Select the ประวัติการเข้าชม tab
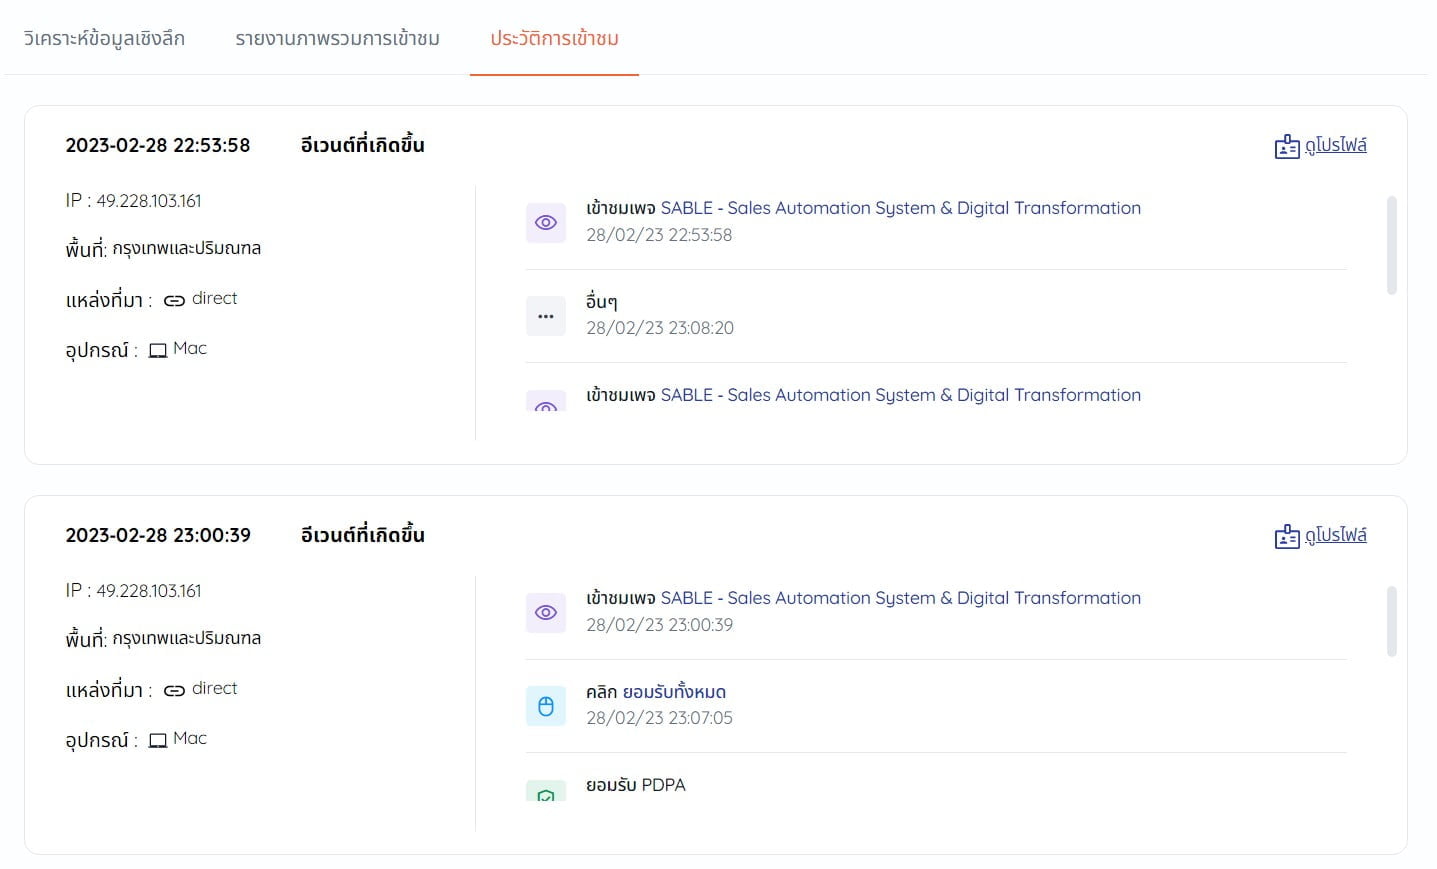The height and width of the screenshot is (869, 1437). pyautogui.click(x=554, y=40)
